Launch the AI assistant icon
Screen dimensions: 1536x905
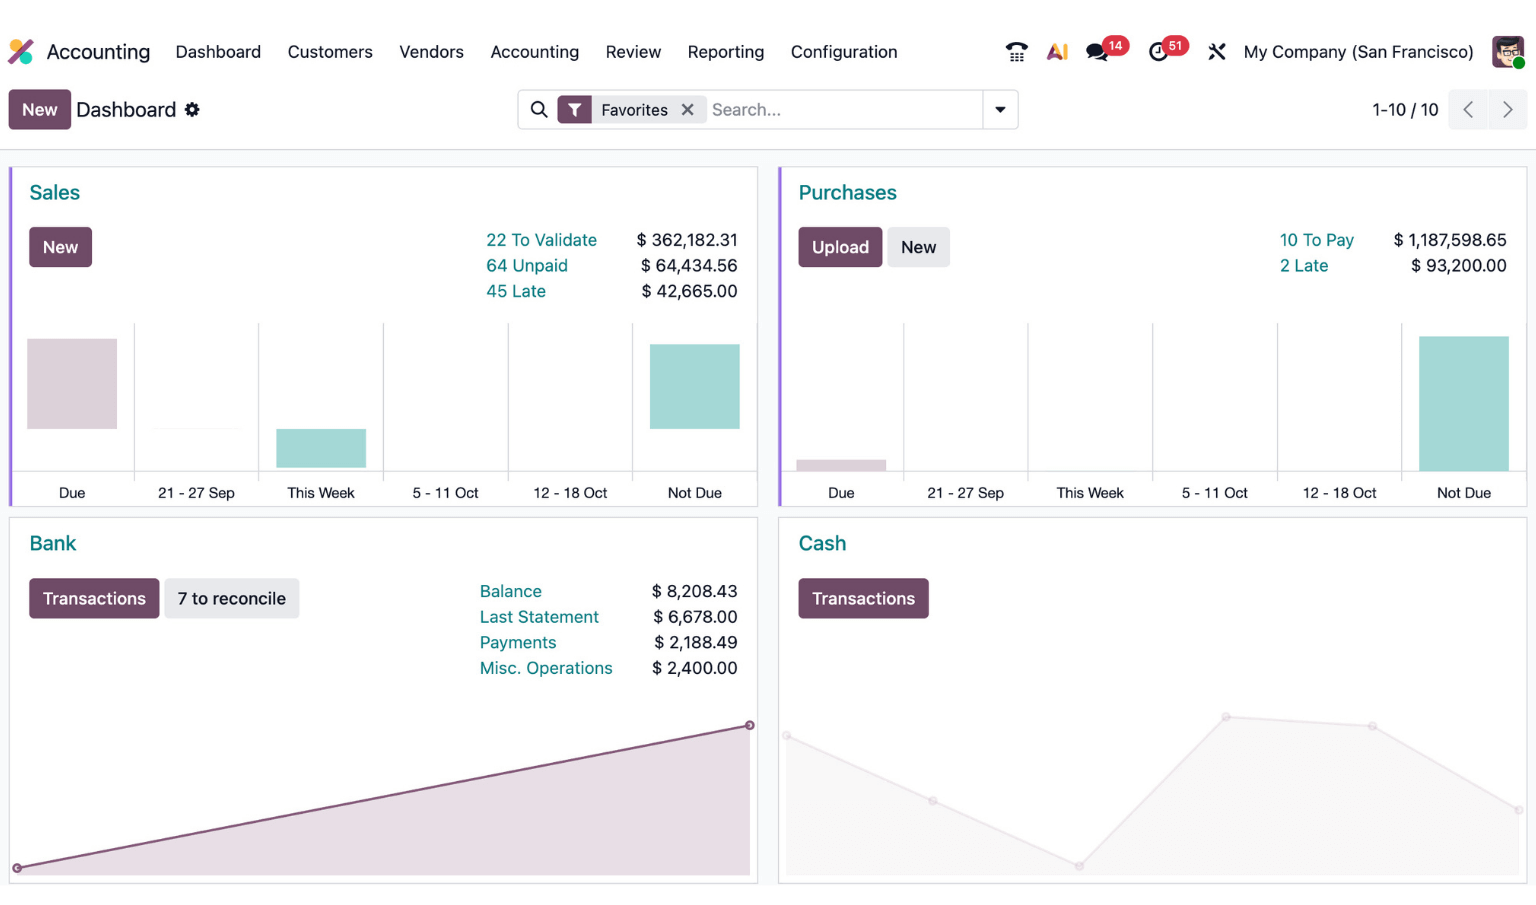[x=1057, y=52]
